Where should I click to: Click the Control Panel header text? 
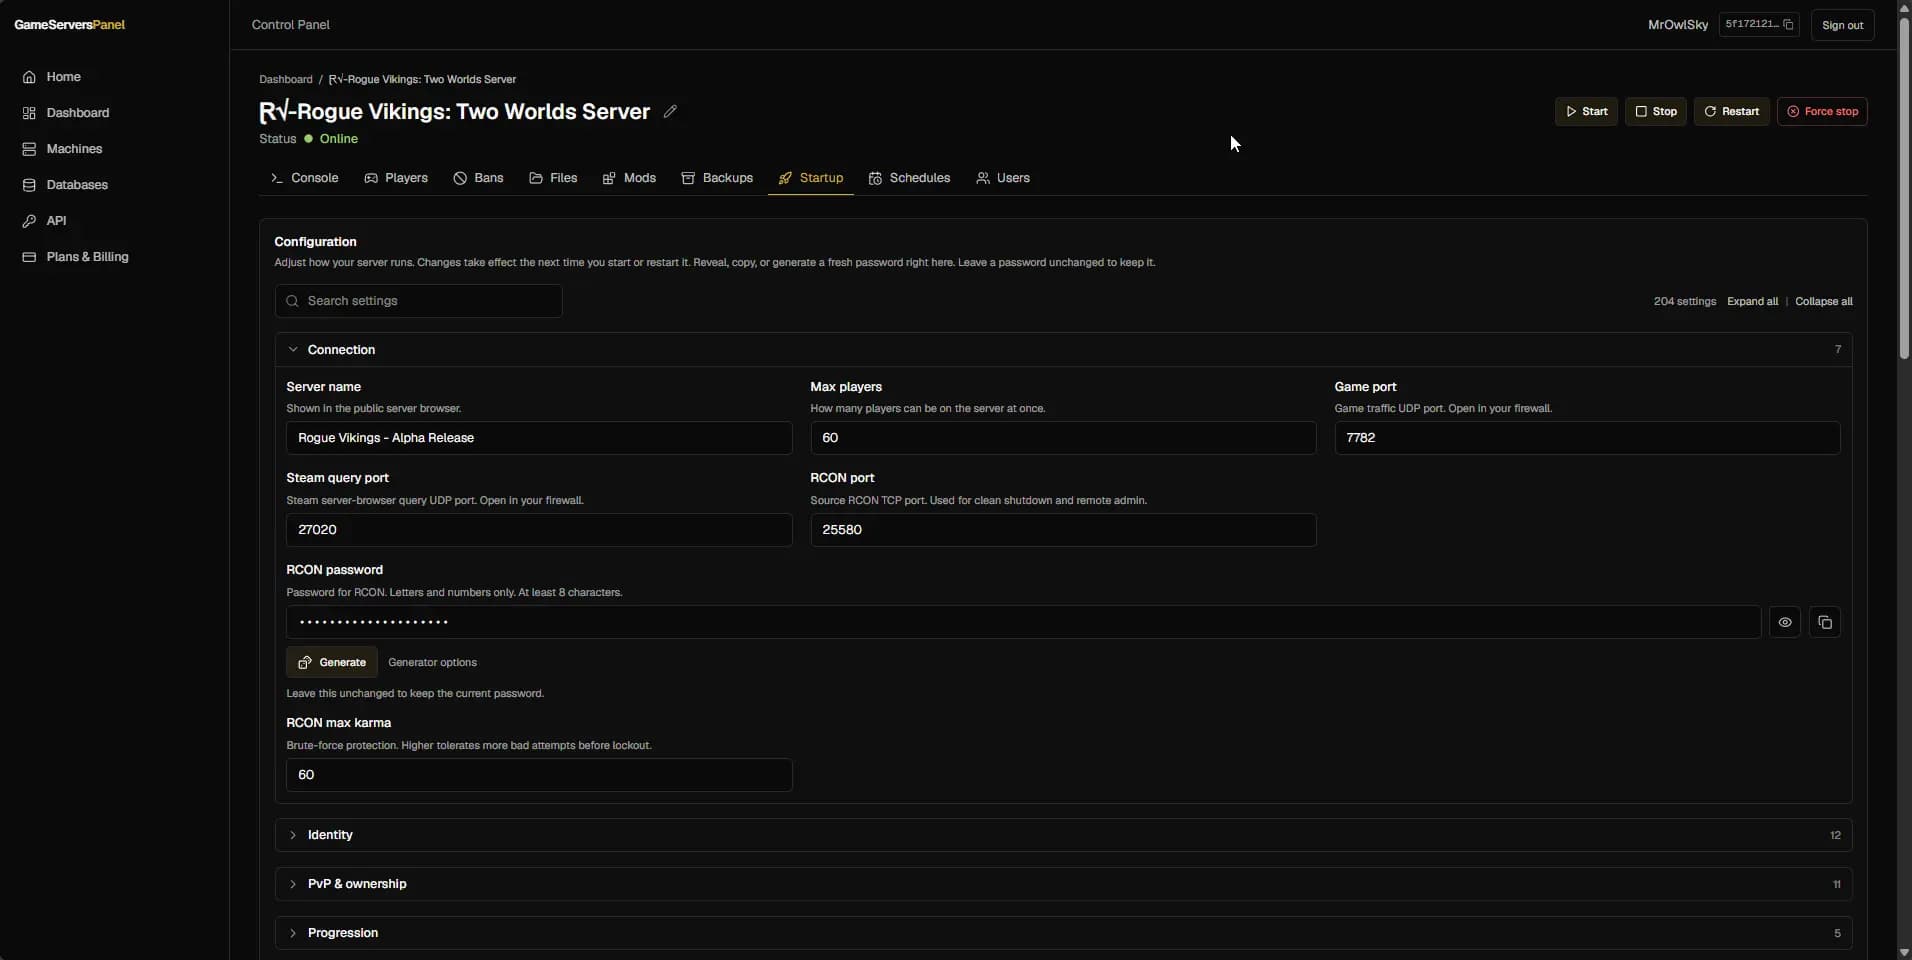click(291, 25)
